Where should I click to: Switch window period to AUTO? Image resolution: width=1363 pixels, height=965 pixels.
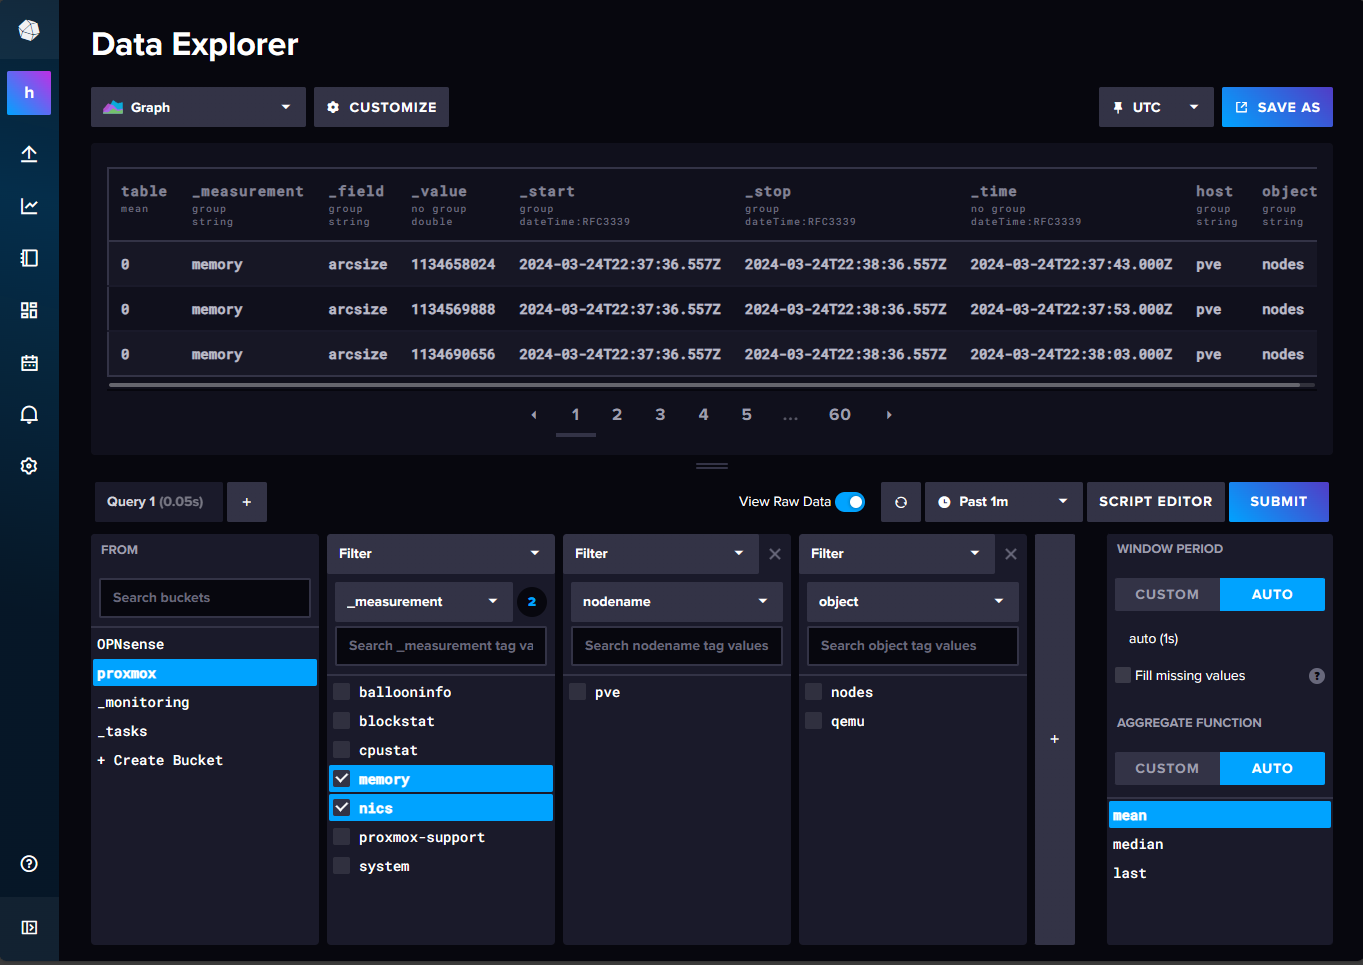tap(1272, 594)
